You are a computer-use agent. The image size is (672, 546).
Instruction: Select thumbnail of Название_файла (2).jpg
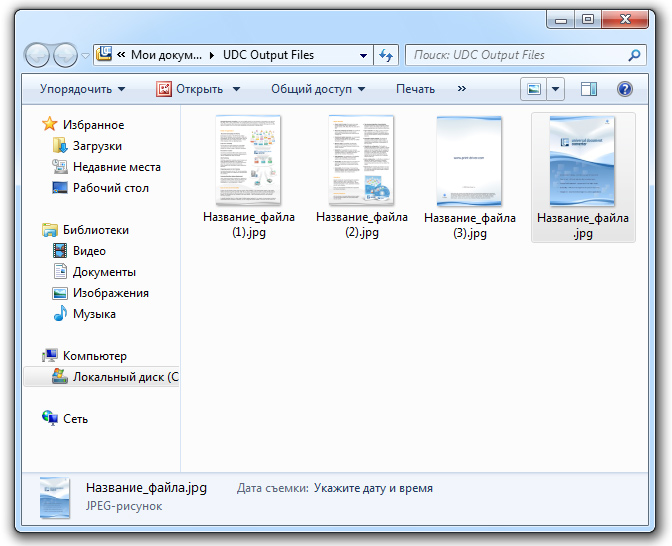(362, 160)
